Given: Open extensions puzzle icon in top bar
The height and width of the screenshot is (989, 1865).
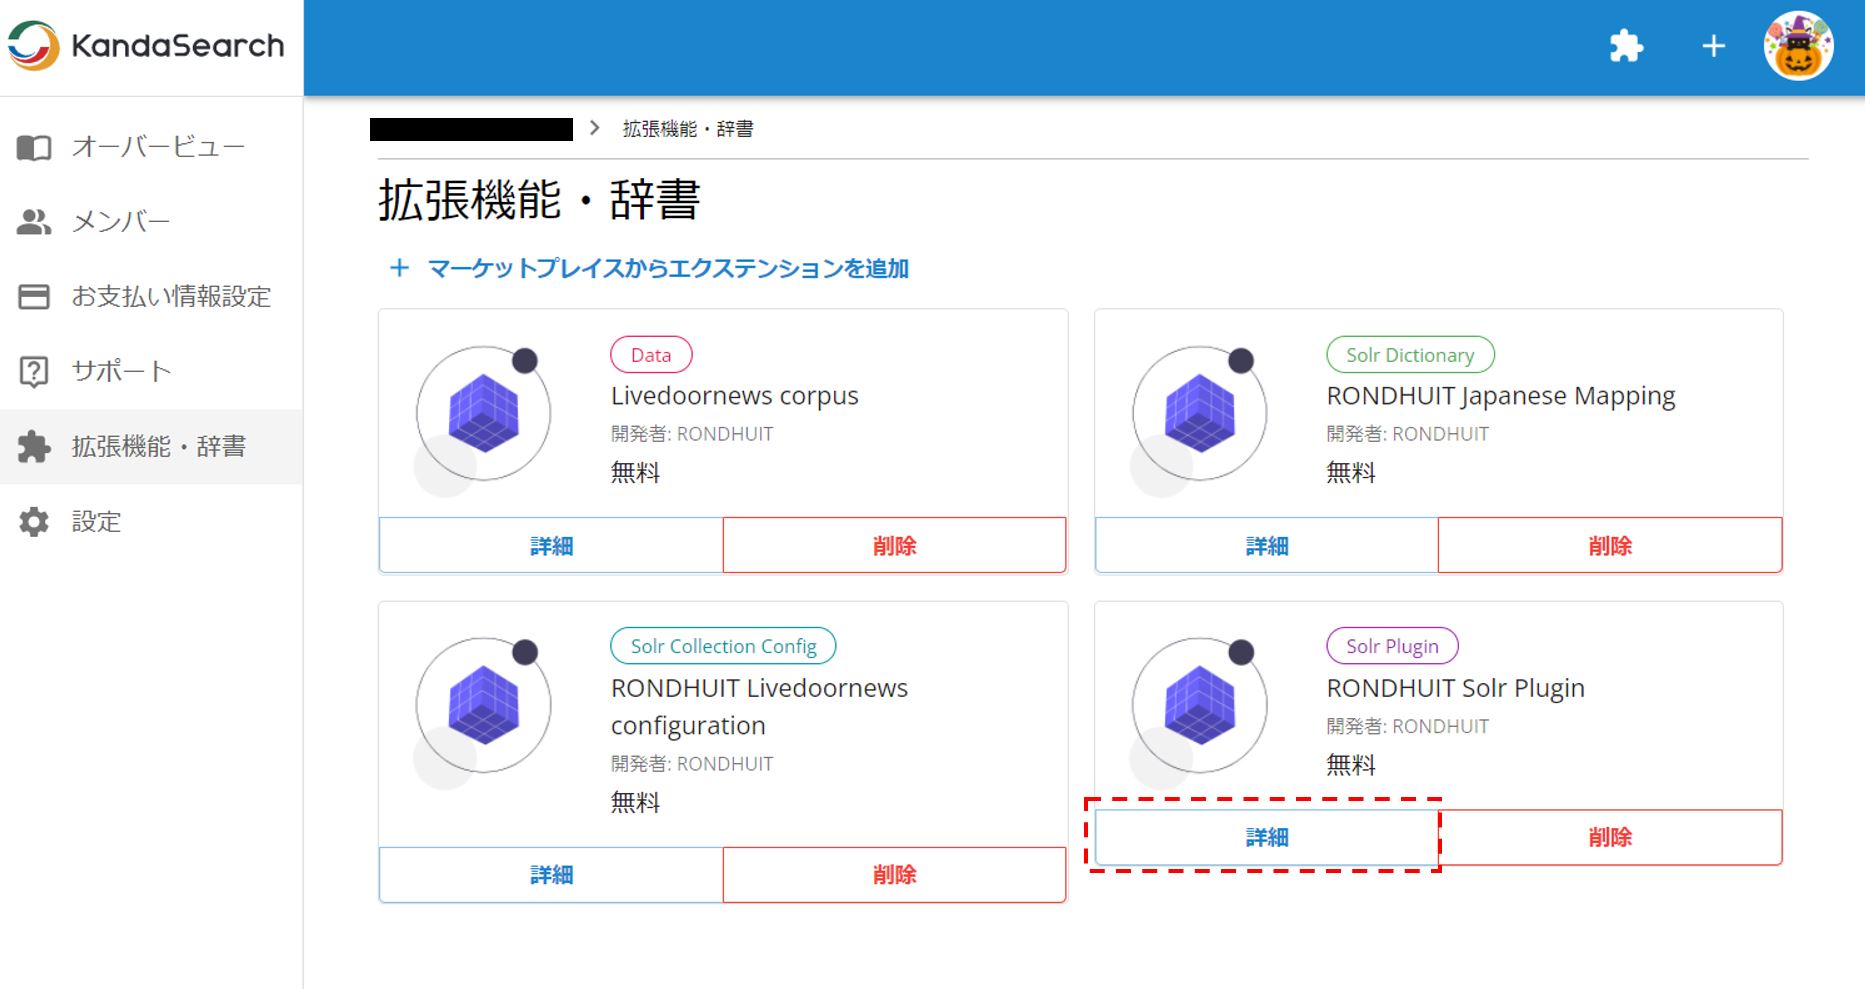Looking at the screenshot, I should (1626, 46).
